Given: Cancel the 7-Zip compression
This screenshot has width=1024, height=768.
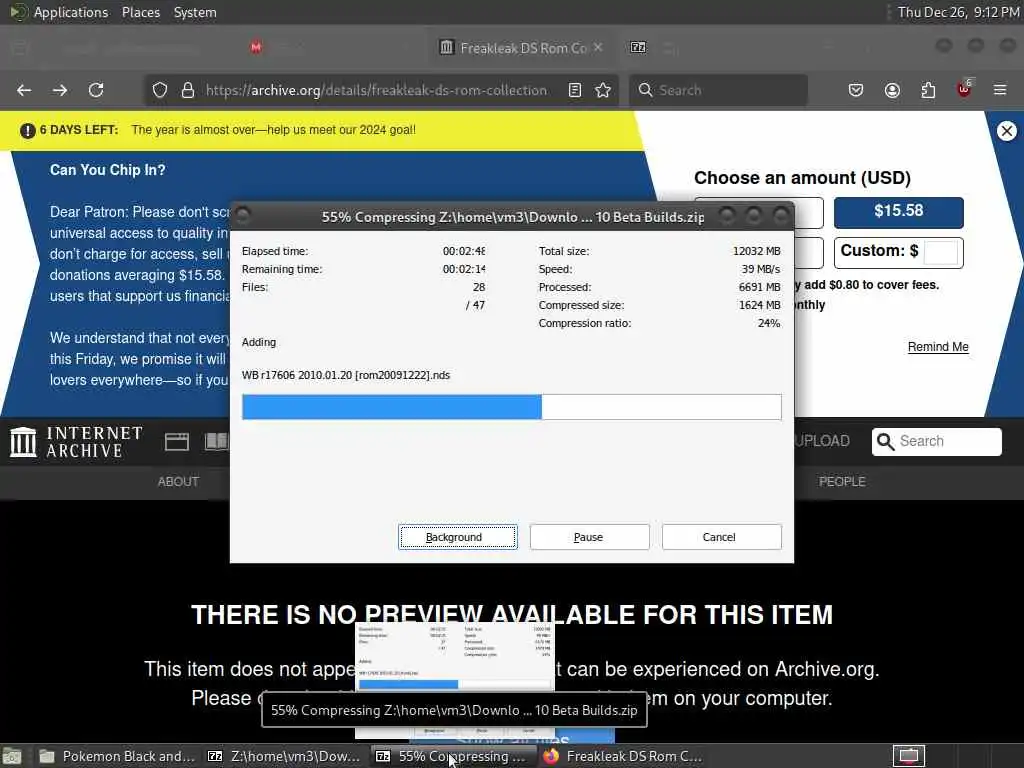Looking at the screenshot, I should (722, 537).
